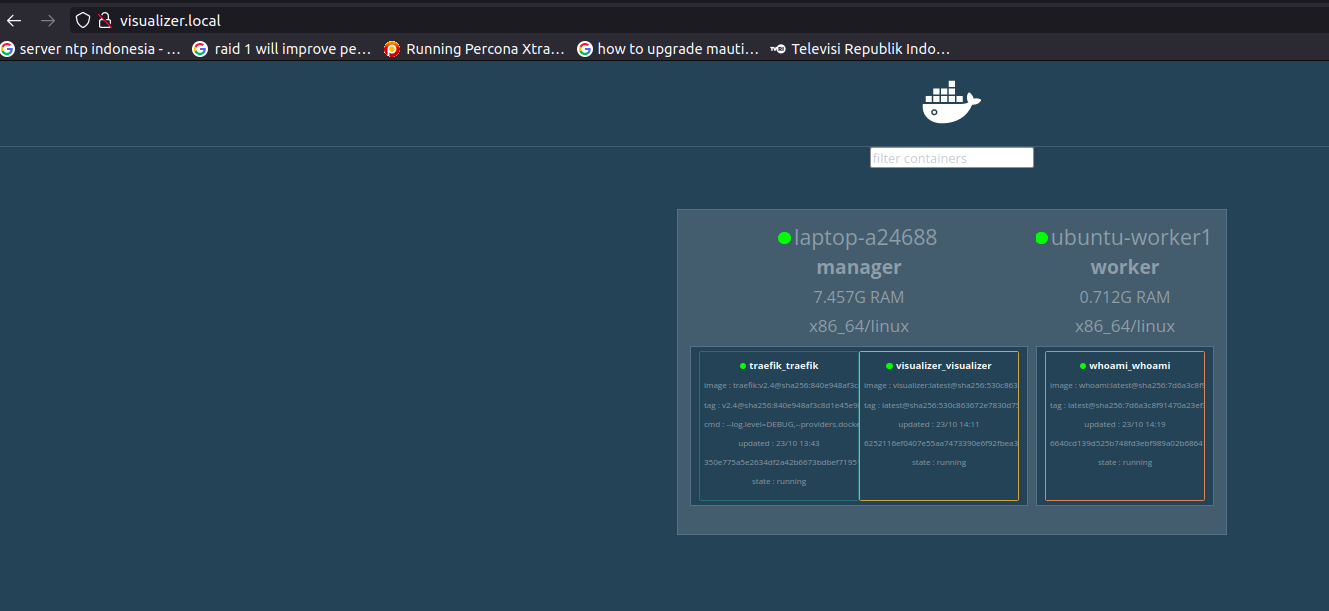Open the "how to upgrade mauti" bookmark
This screenshot has width=1329, height=611.
(668, 48)
